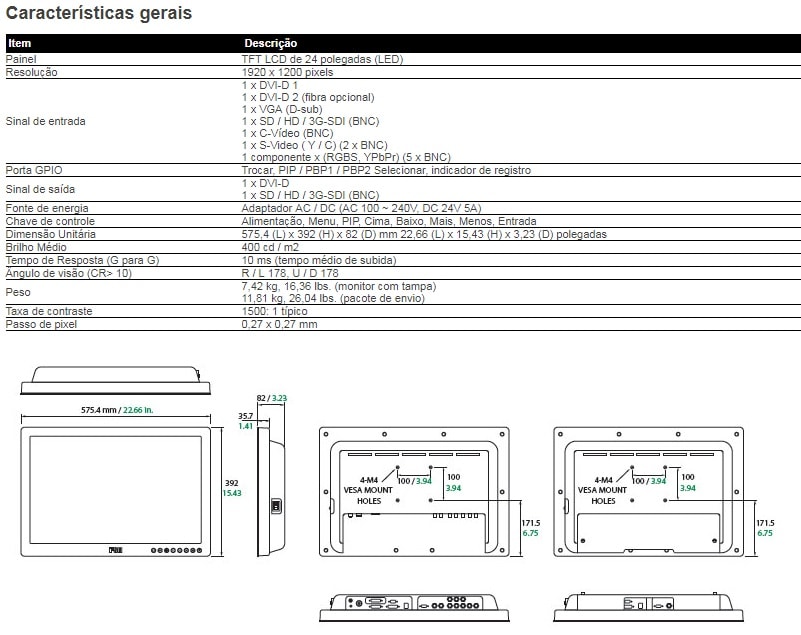Select "1 x DVI-D 2 (fibra opcional)"
This screenshot has height=635, width=801.
point(308,97)
